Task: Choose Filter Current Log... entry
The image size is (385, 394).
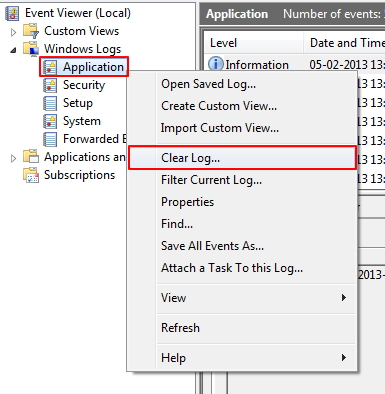Action: (x=242, y=180)
